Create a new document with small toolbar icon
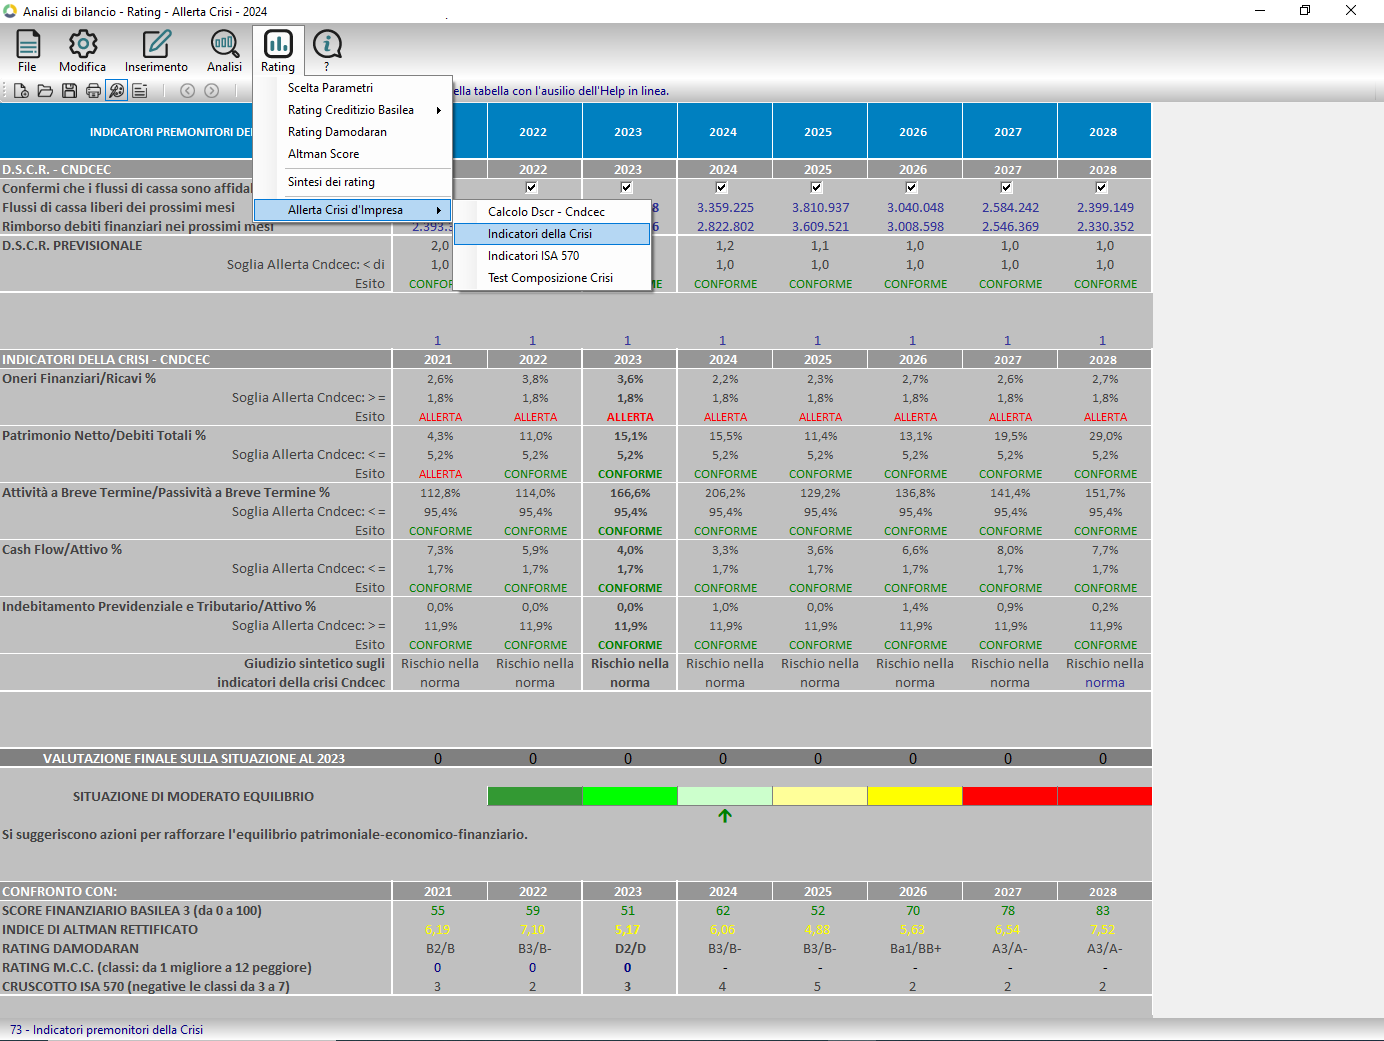Image resolution: width=1384 pixels, height=1041 pixels. [x=21, y=91]
